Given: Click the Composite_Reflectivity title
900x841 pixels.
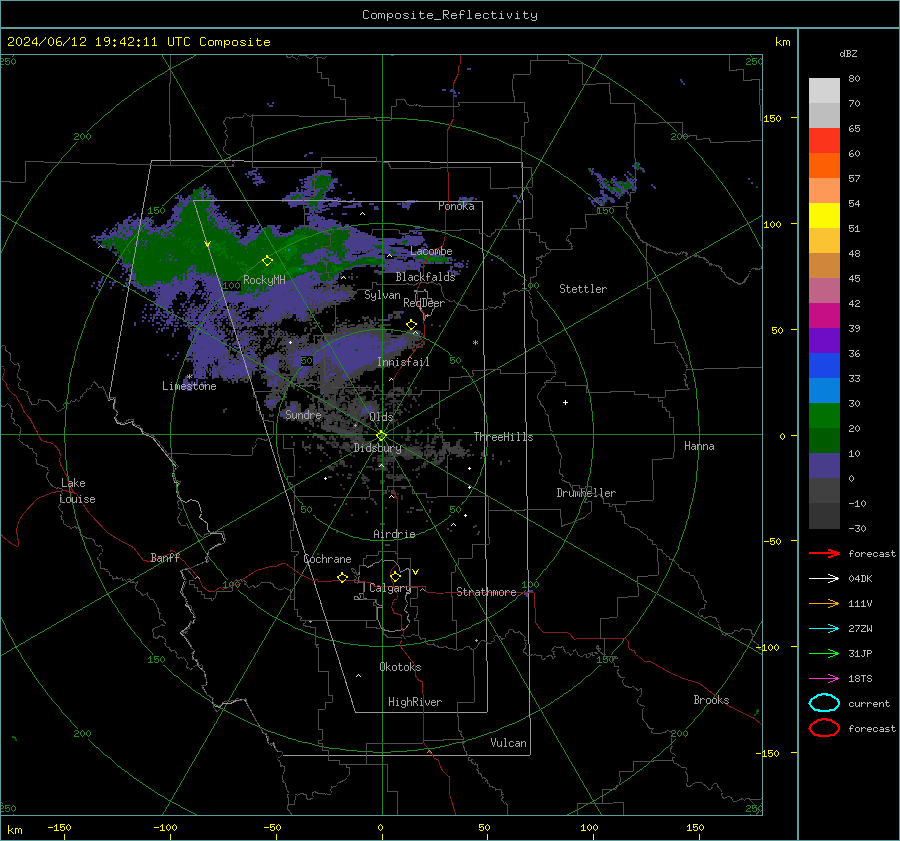Looking at the screenshot, I should 450,15.
